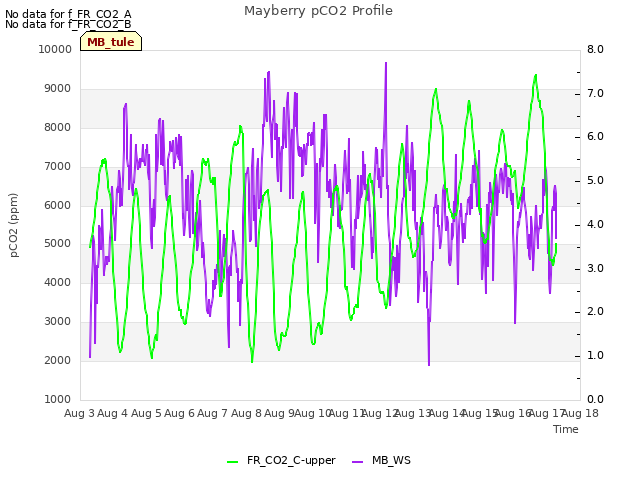Click the 'No data for f_FR_CO2_A' message
Viewport: 640px width, 480px height.
click(x=68, y=14)
